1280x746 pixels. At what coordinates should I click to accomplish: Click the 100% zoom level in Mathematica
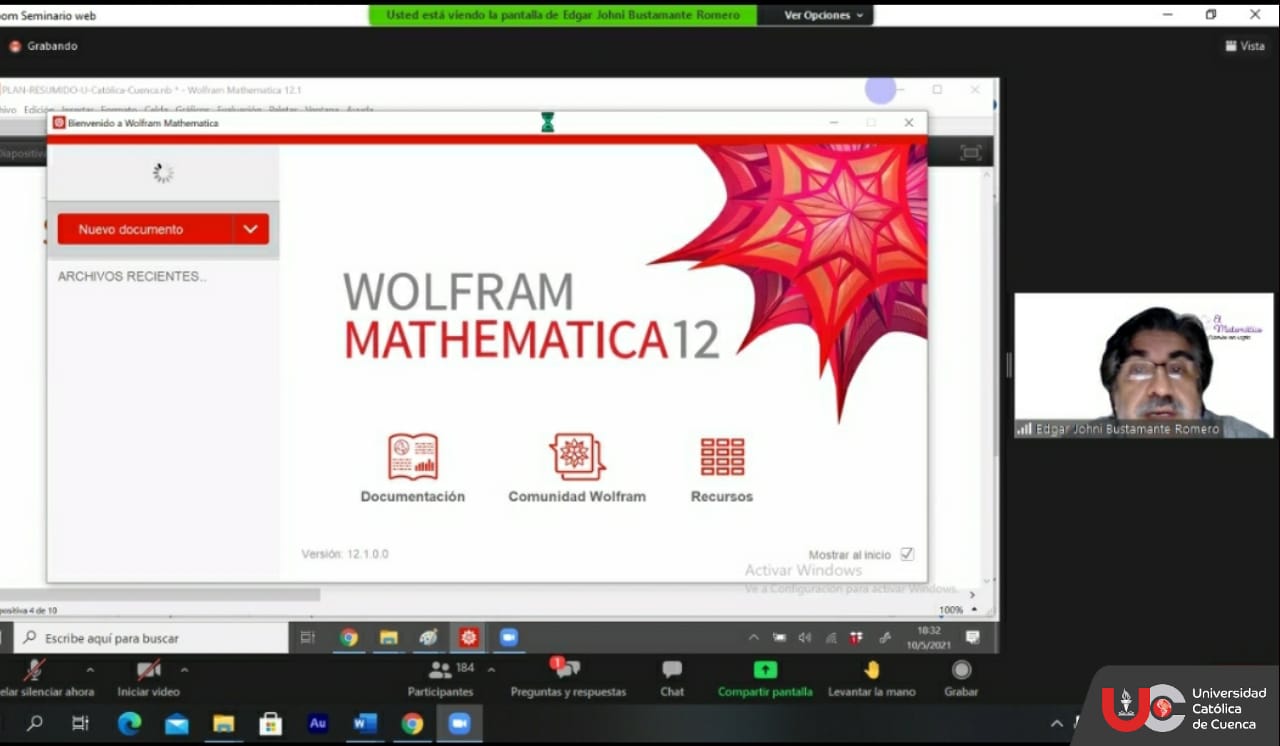(x=951, y=610)
